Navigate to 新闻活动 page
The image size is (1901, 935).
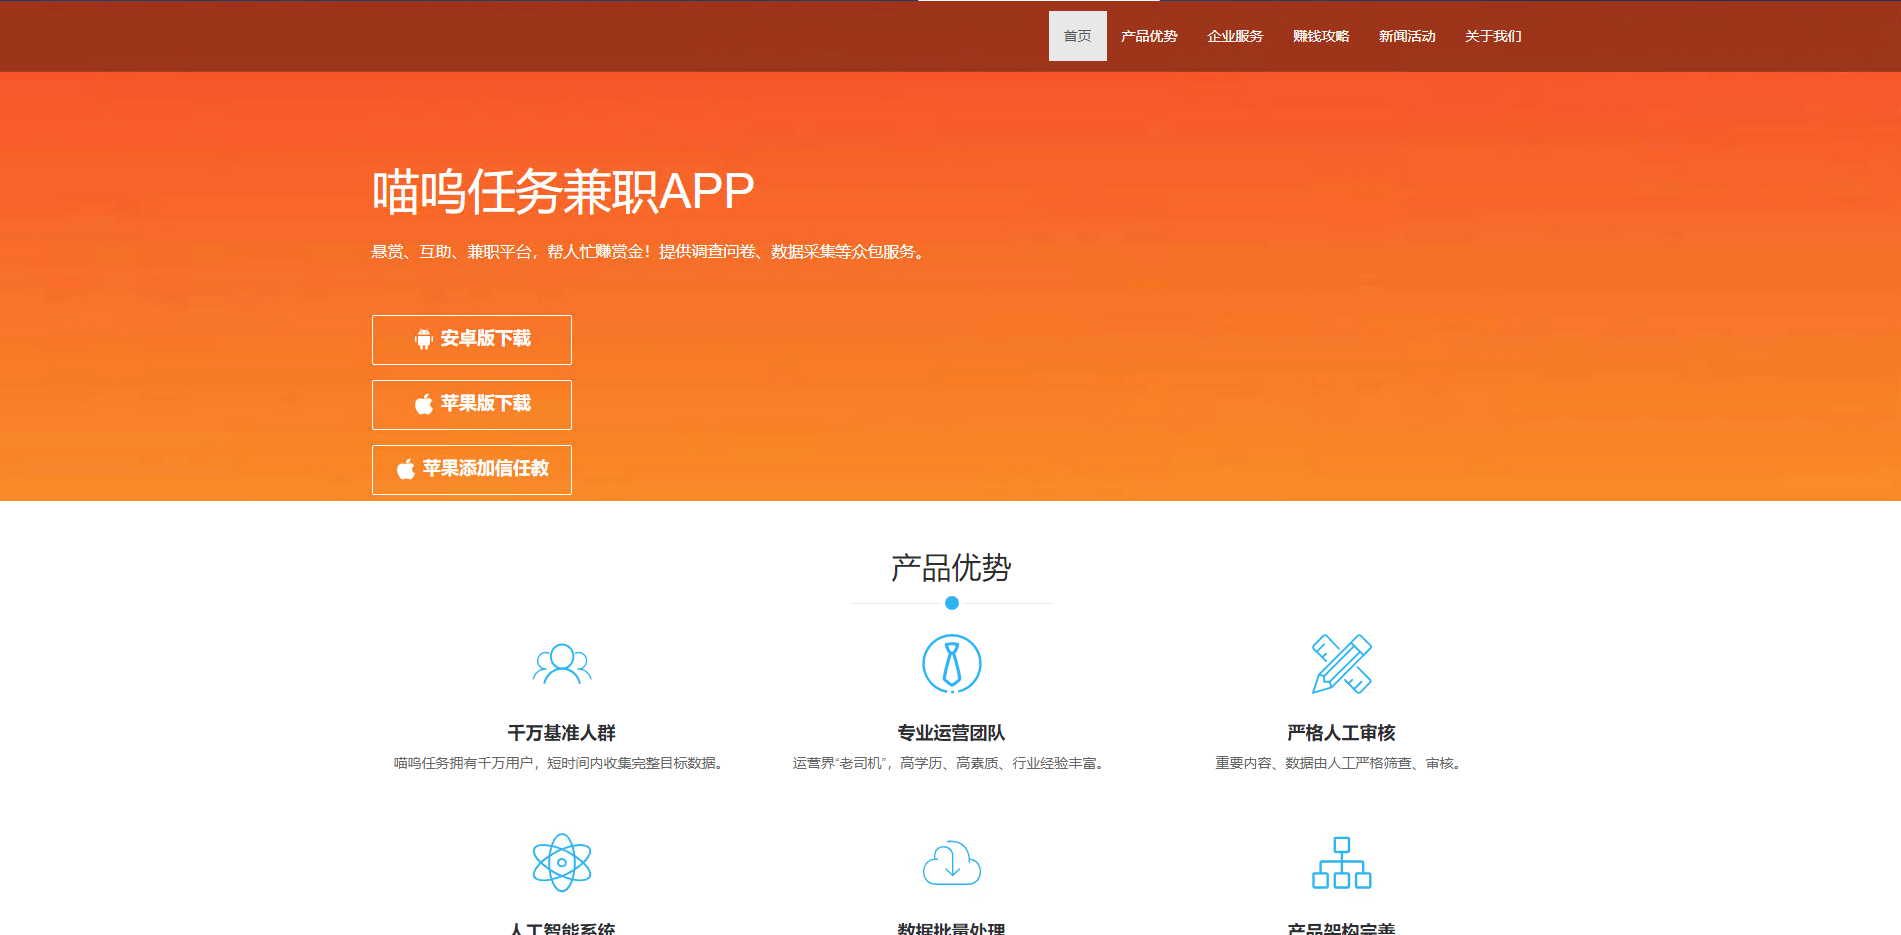pos(1407,36)
